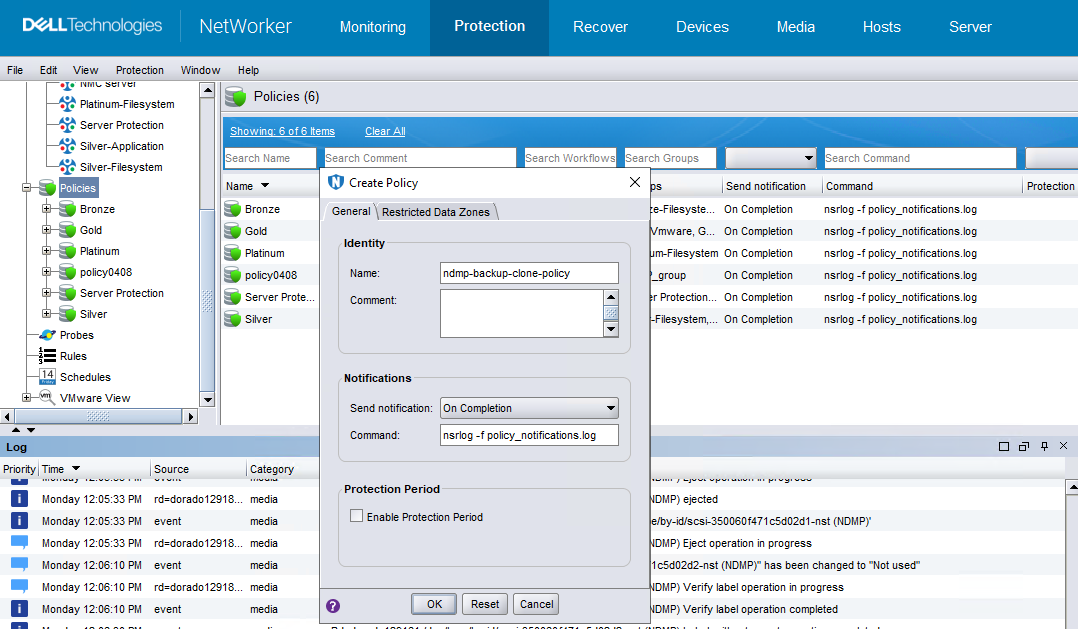
Task: Open the Recover tab
Action: (600, 27)
